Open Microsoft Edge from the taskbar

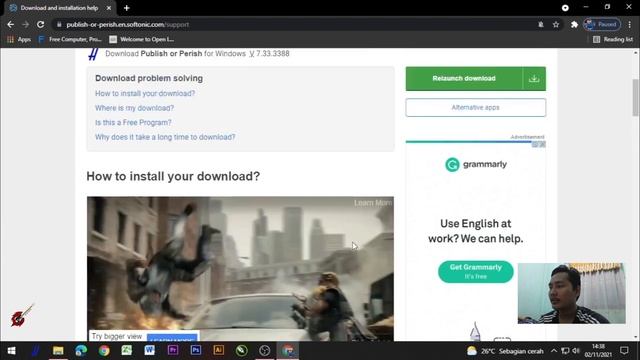pyautogui.click(x=81, y=351)
